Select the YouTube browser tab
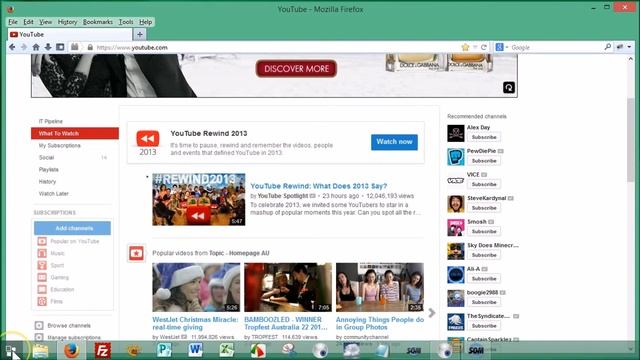The image size is (640, 360). tap(69, 35)
